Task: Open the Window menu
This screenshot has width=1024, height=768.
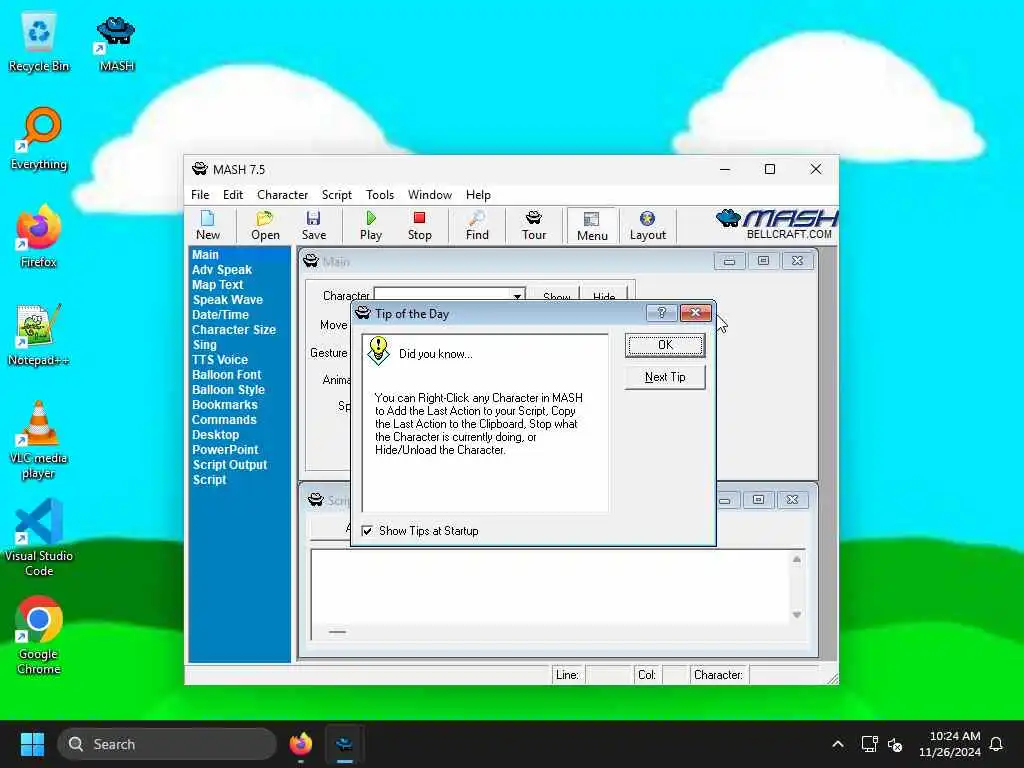Action: [x=430, y=195]
